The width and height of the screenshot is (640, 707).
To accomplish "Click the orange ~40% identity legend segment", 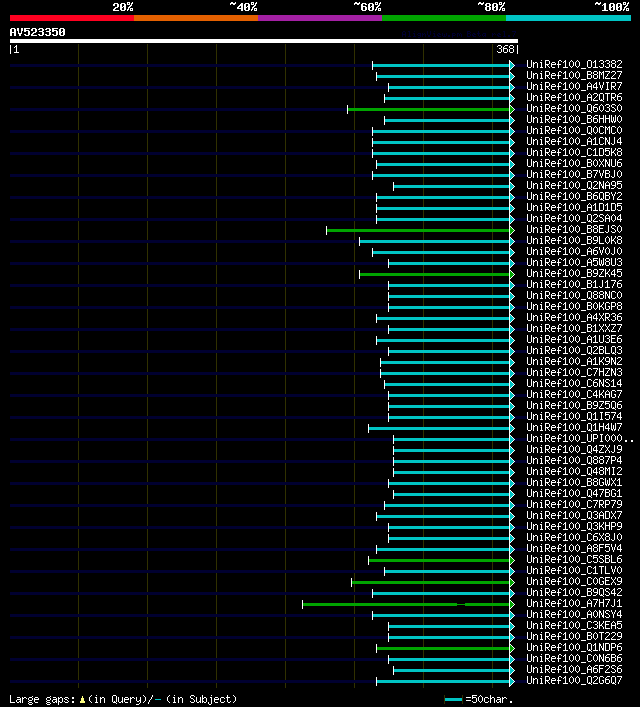I will click(196, 18).
